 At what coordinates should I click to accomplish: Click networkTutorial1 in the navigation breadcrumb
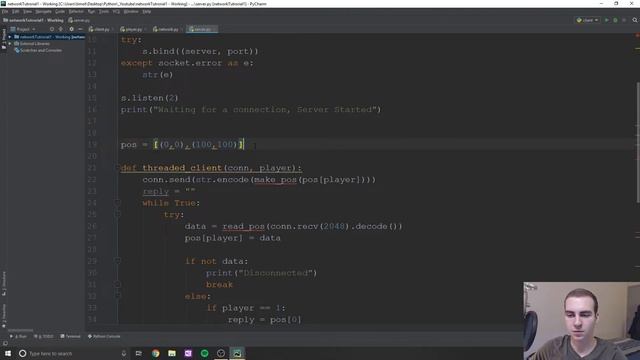(33, 20)
